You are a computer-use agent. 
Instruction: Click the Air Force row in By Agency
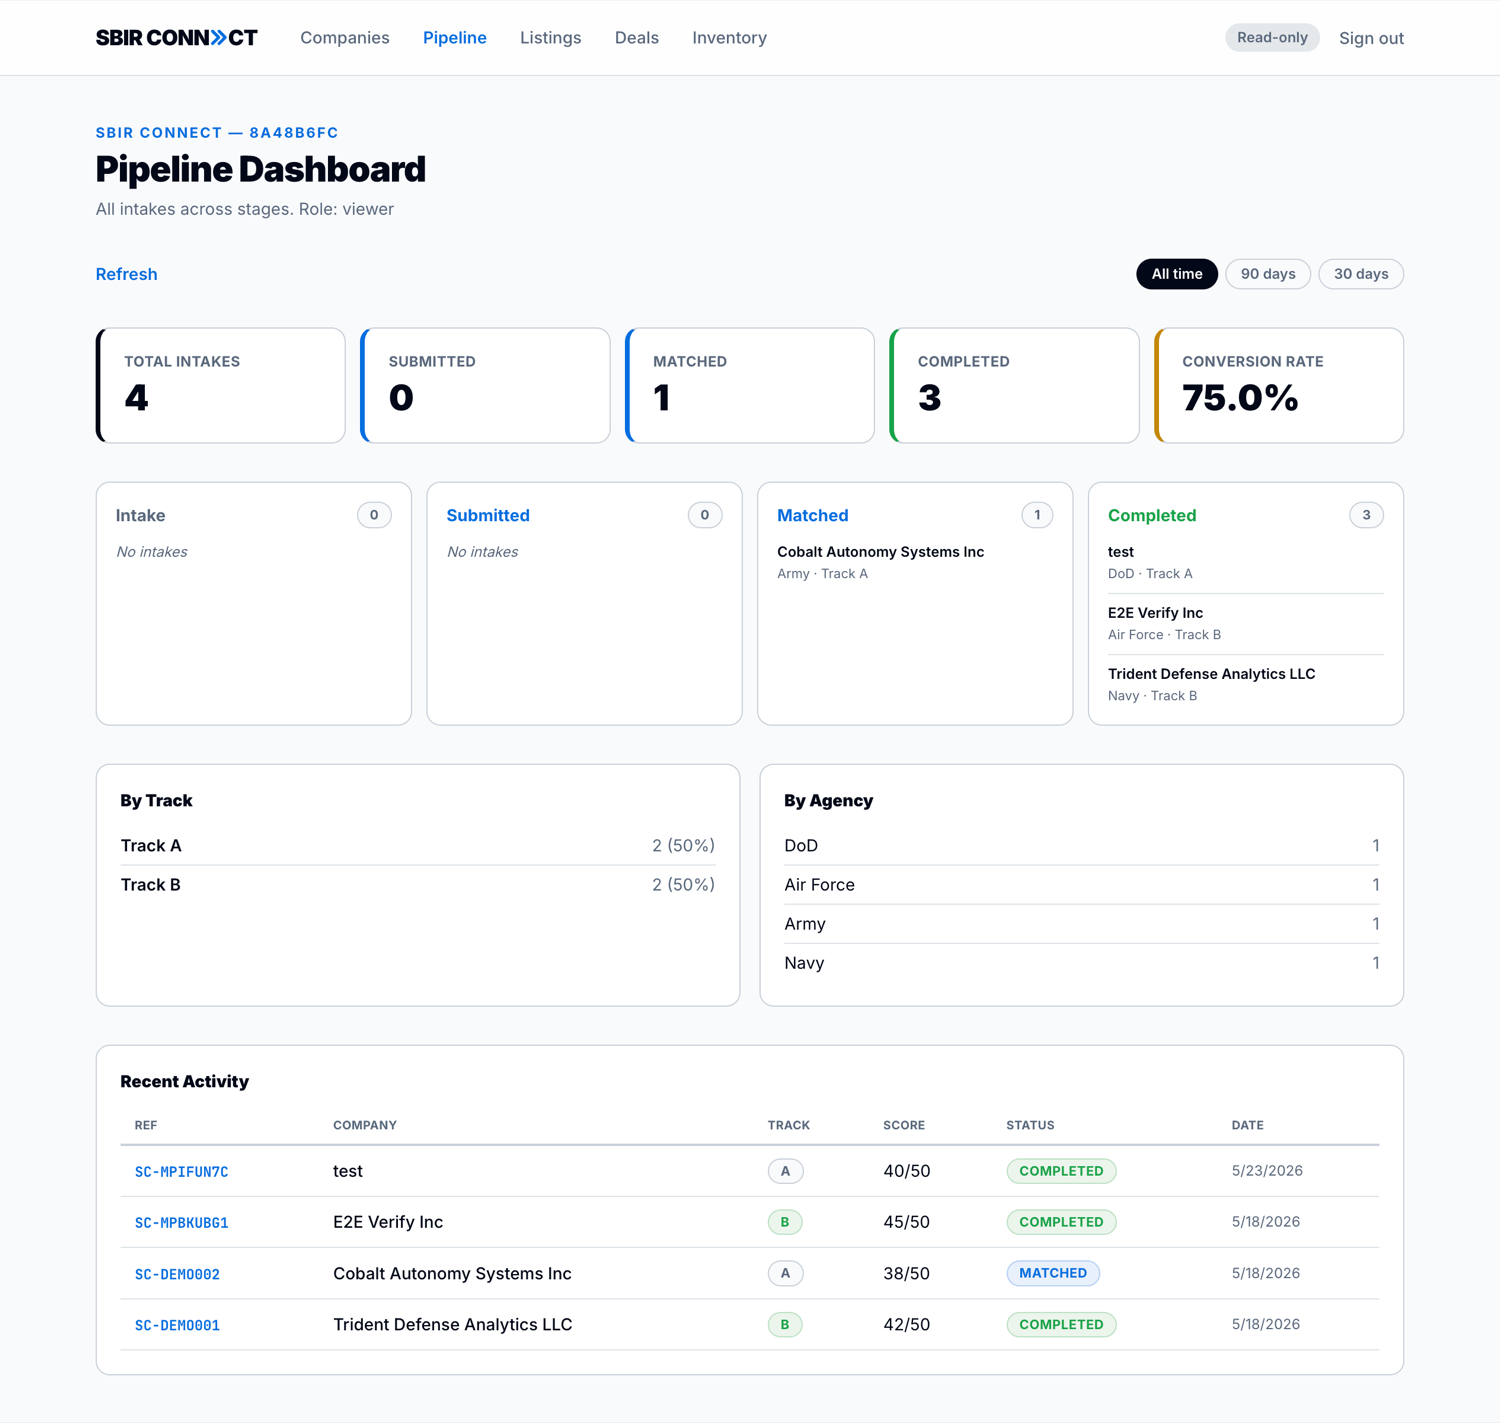tap(1082, 885)
